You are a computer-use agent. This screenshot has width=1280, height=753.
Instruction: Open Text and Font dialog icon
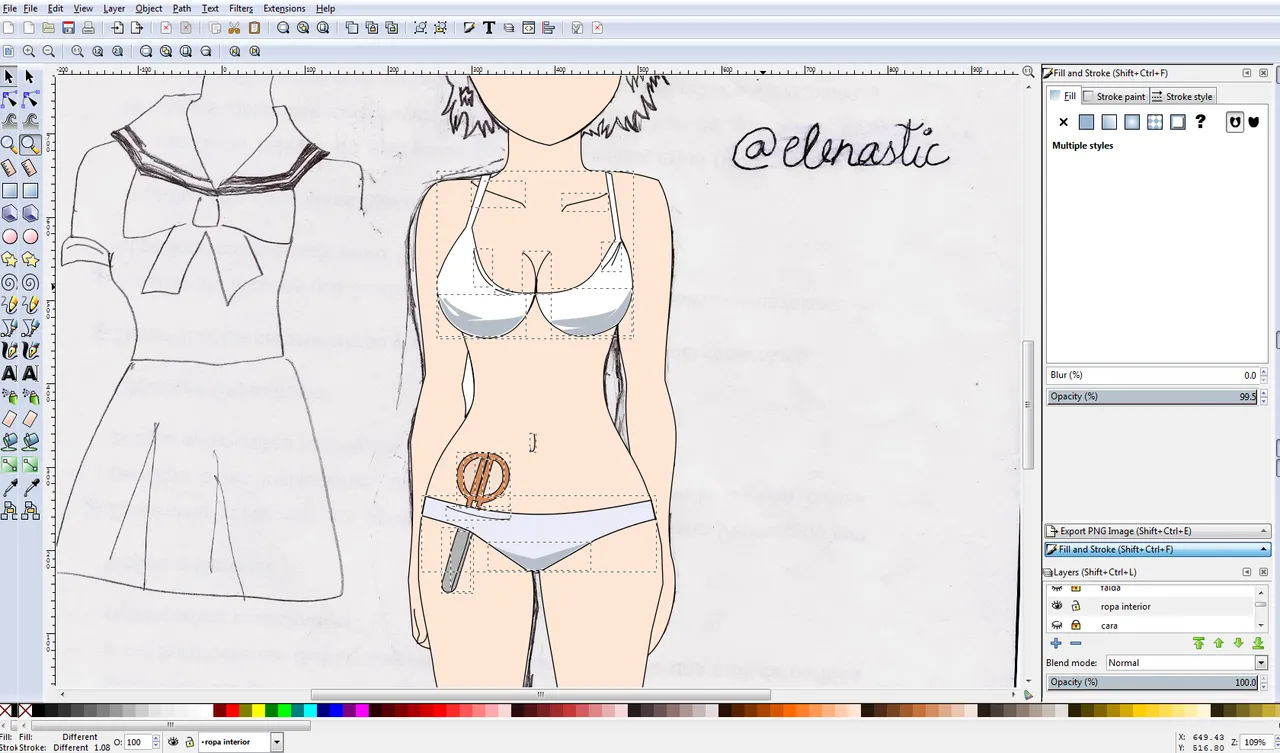pos(489,28)
